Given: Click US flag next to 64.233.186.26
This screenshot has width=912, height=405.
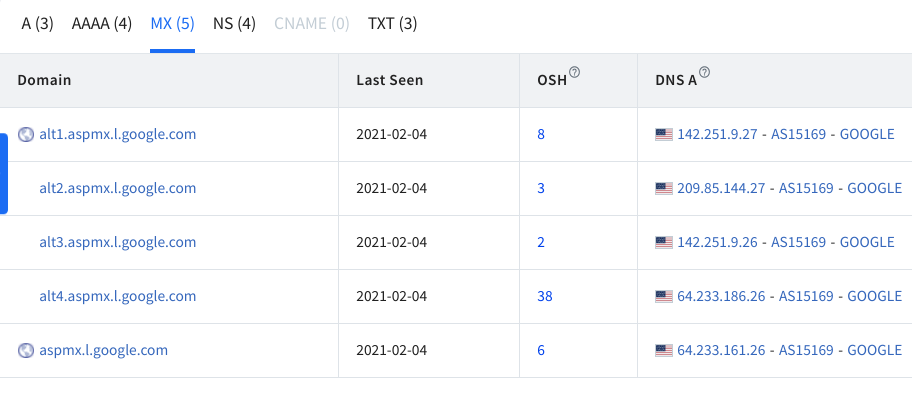Looking at the screenshot, I should click(664, 296).
